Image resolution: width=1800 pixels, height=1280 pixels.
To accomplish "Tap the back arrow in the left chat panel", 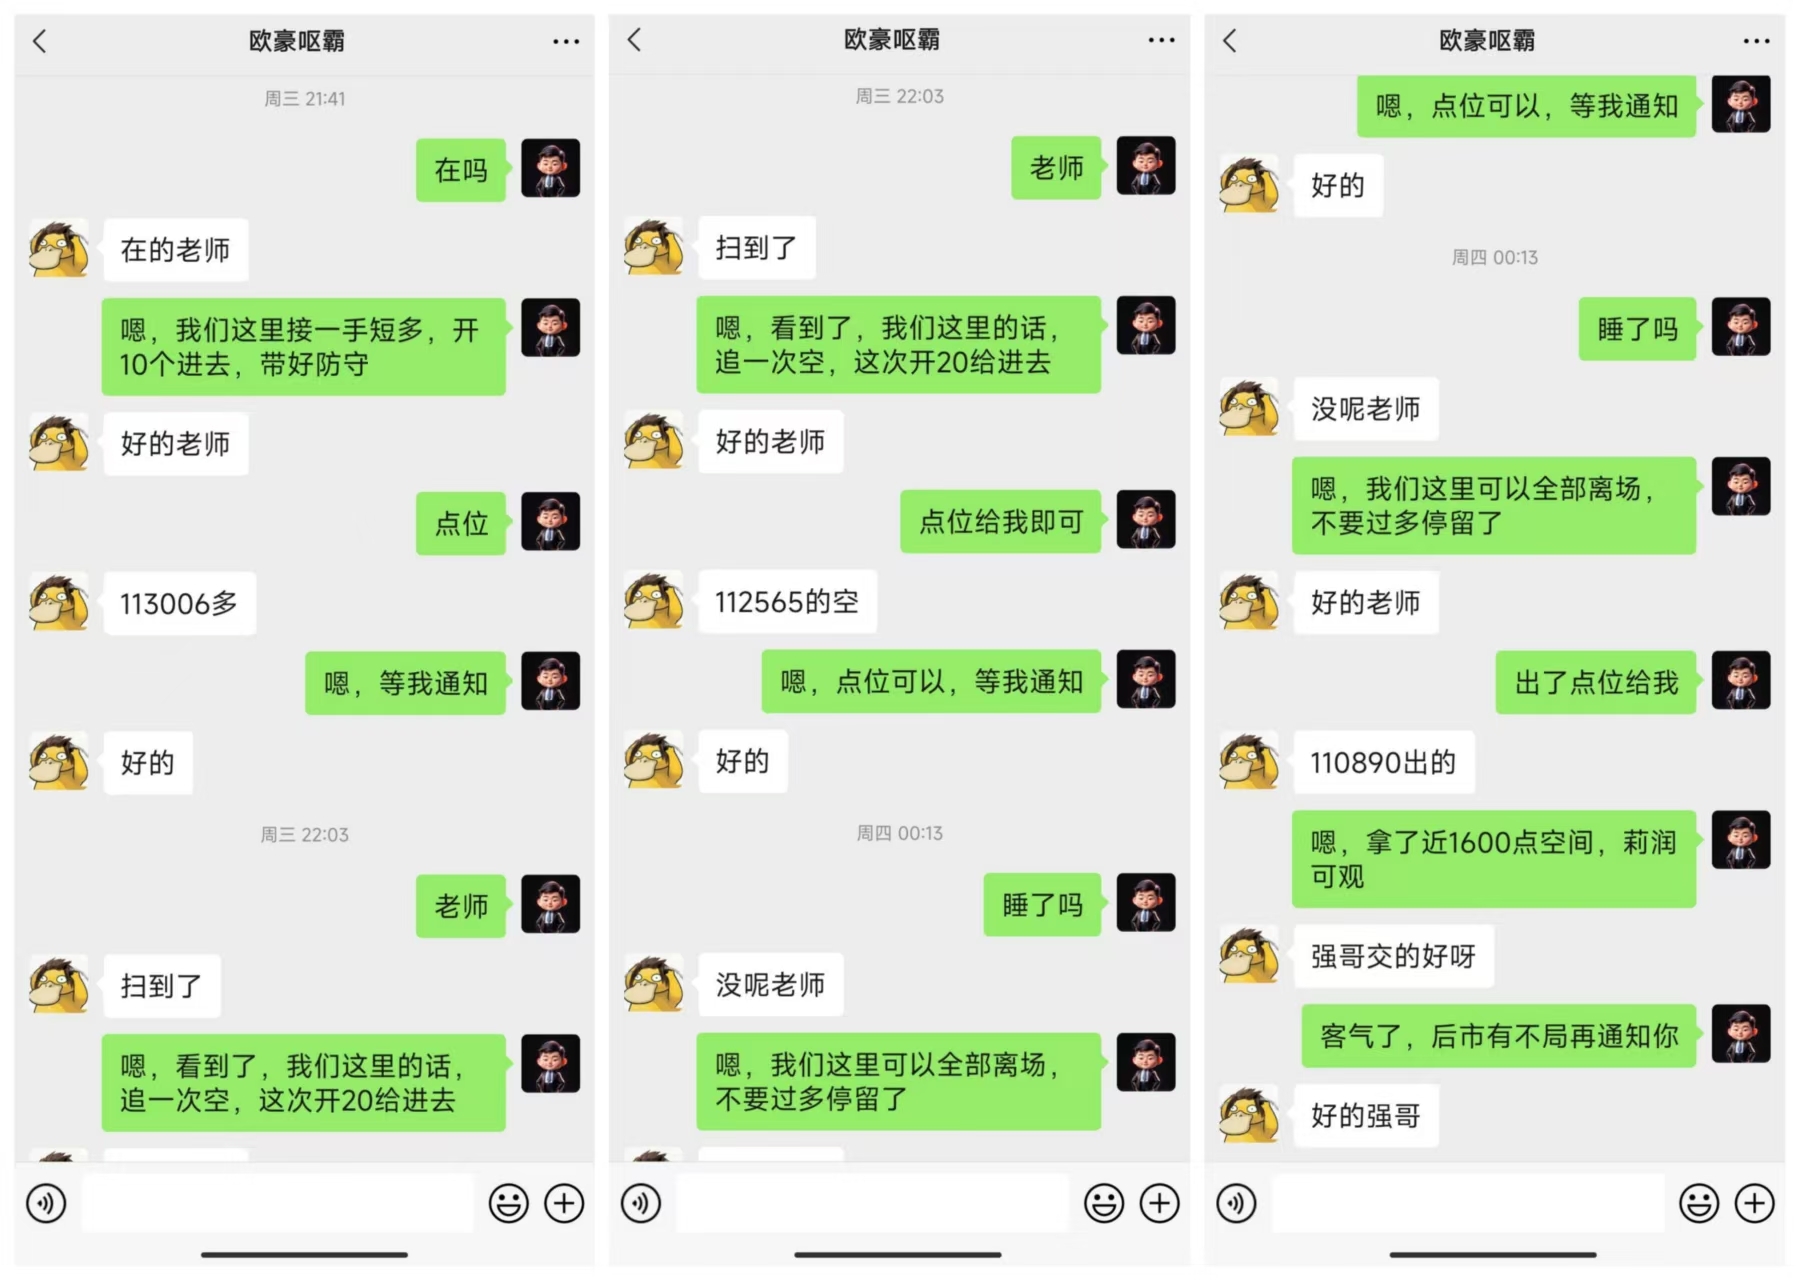I will point(40,41).
